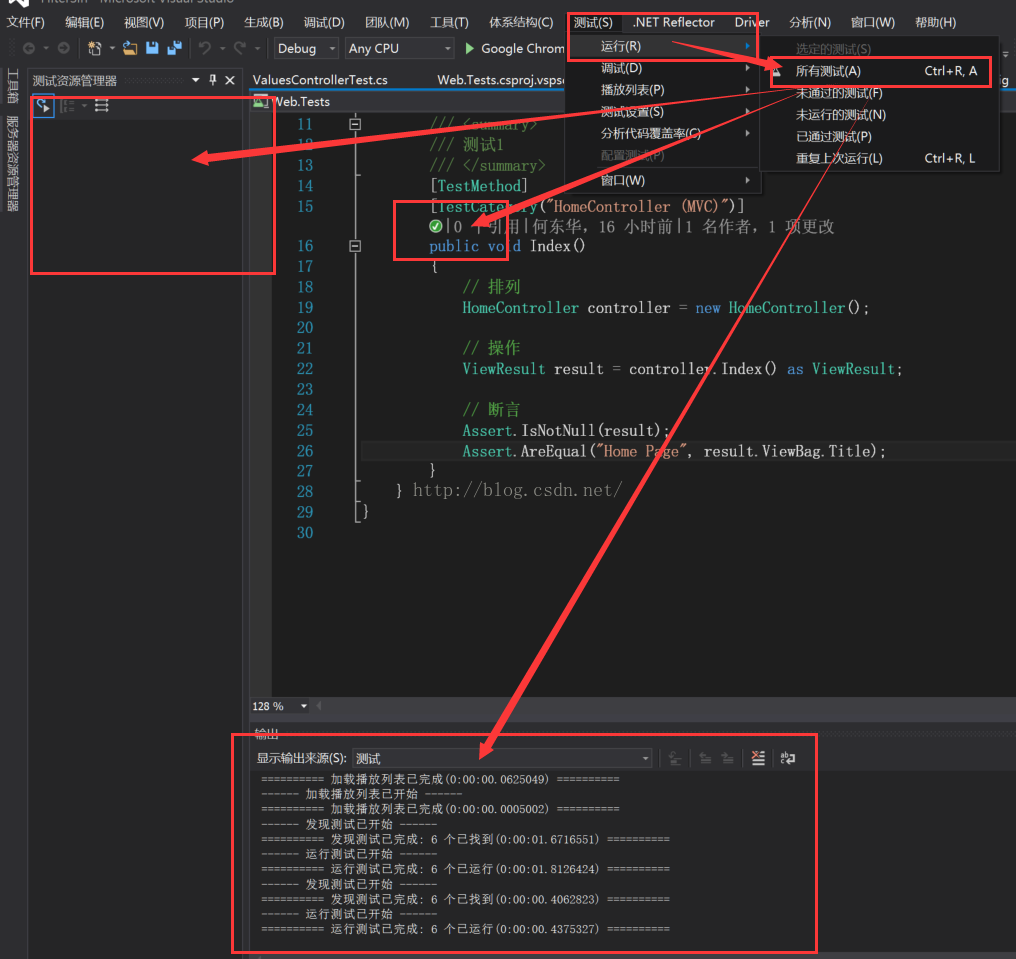
Task: Open the 调试(D) menu in menu bar
Action: click(x=324, y=22)
